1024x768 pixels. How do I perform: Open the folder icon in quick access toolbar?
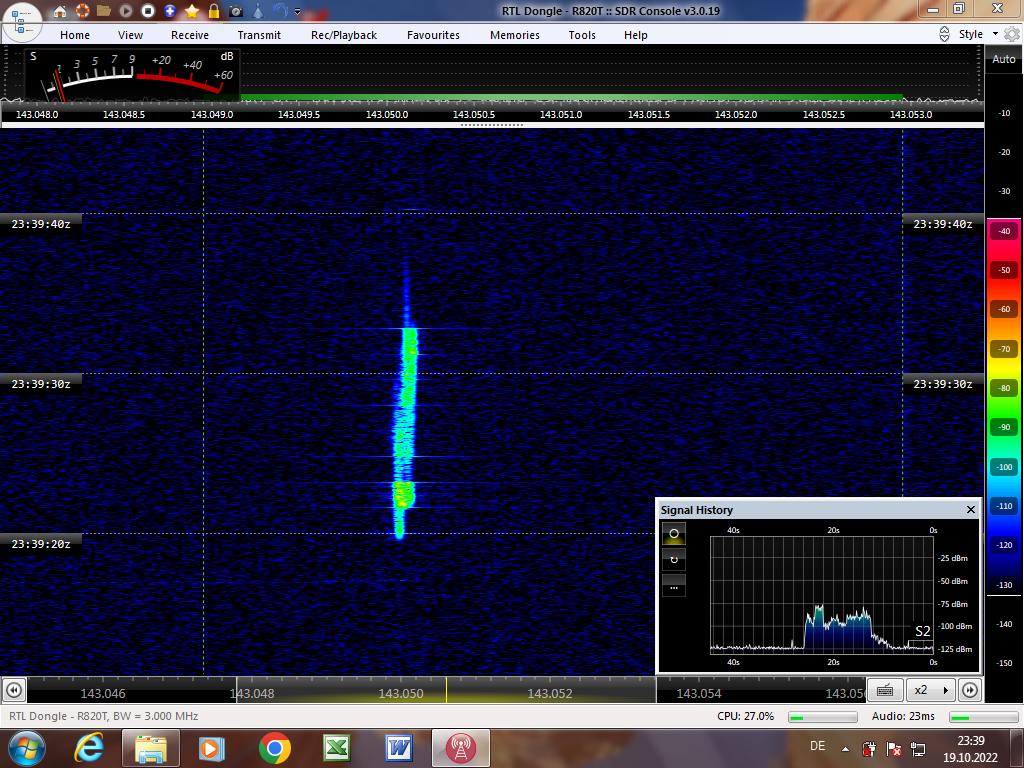(103, 10)
